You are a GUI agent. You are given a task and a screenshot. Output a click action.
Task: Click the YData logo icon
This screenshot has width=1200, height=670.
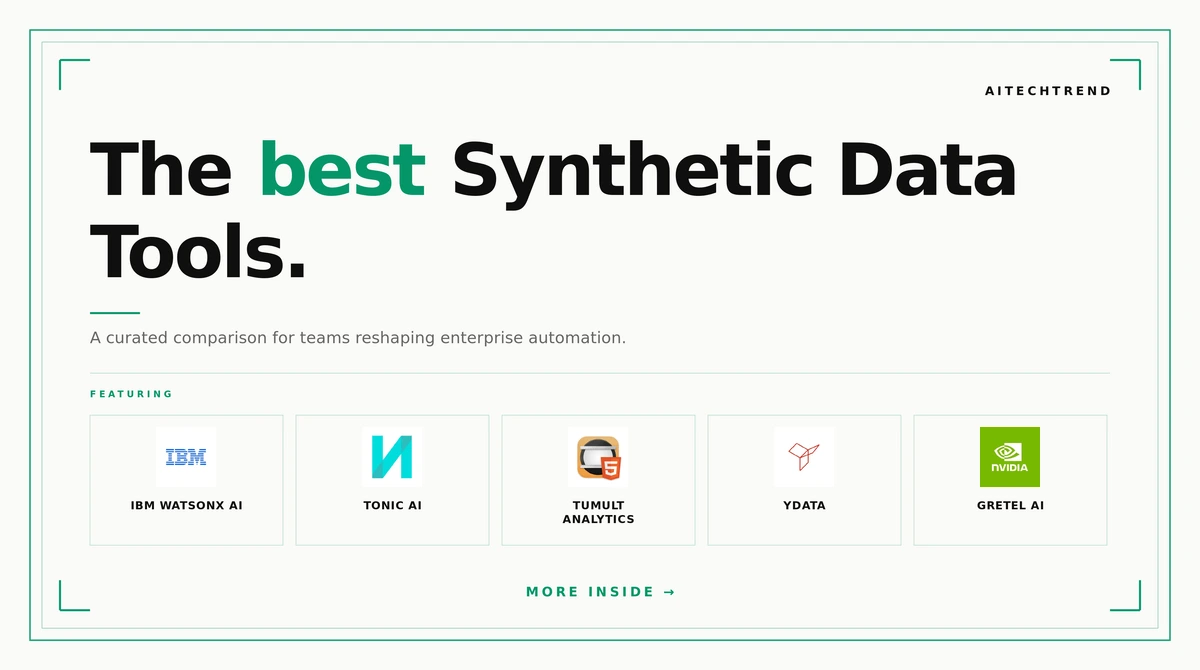tap(804, 457)
